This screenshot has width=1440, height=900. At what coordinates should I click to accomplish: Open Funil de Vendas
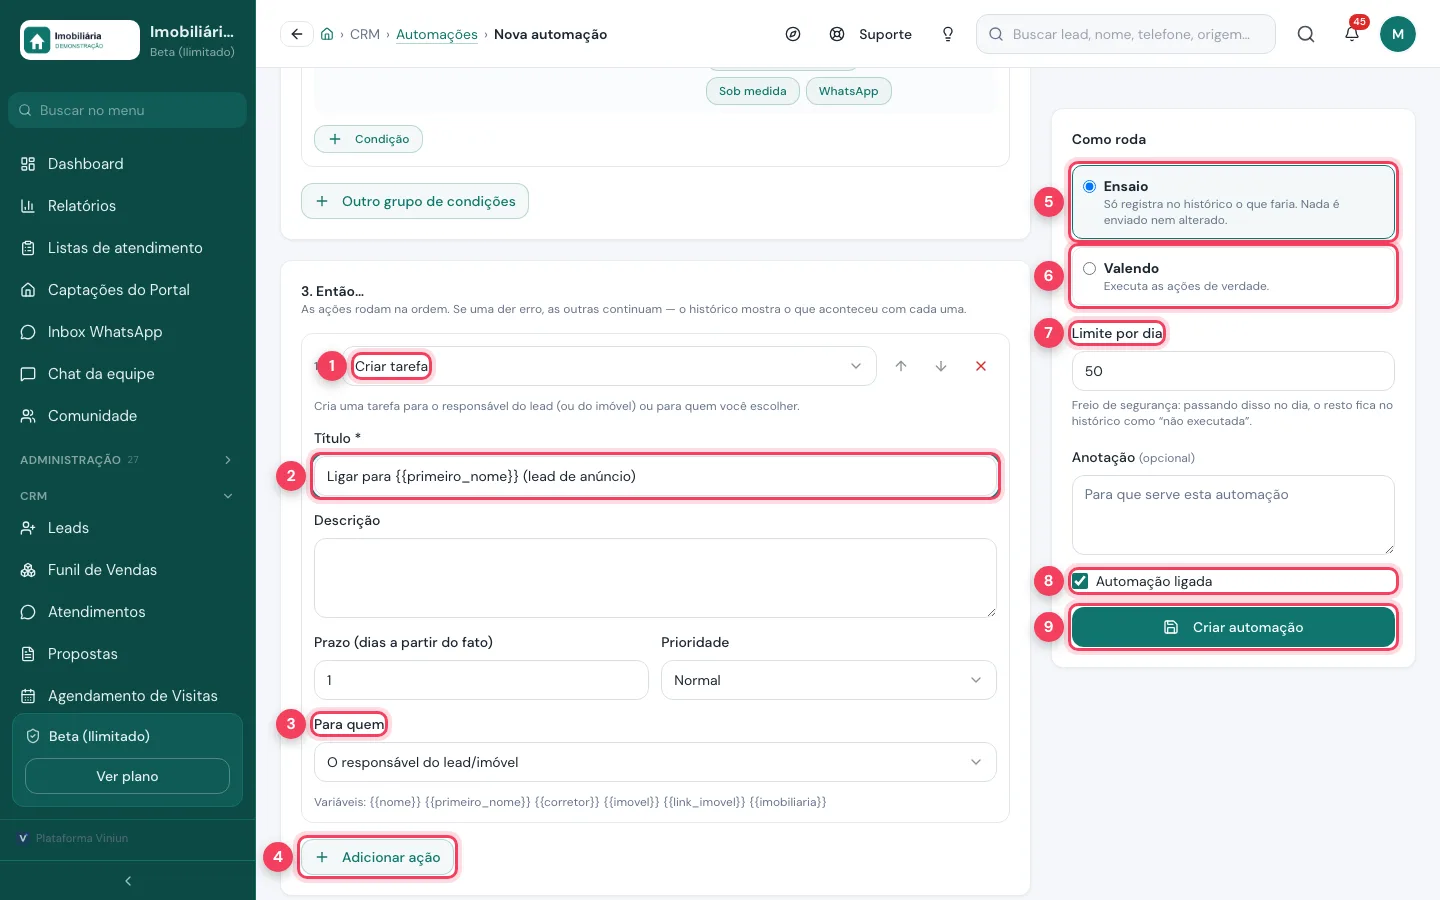[127, 570]
